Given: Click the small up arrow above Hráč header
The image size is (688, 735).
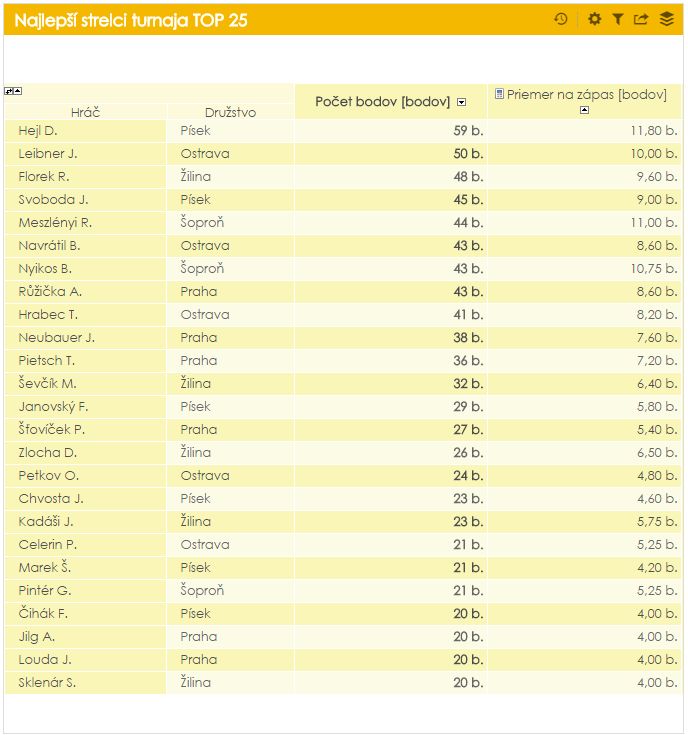Looking at the screenshot, I should coord(18,91).
